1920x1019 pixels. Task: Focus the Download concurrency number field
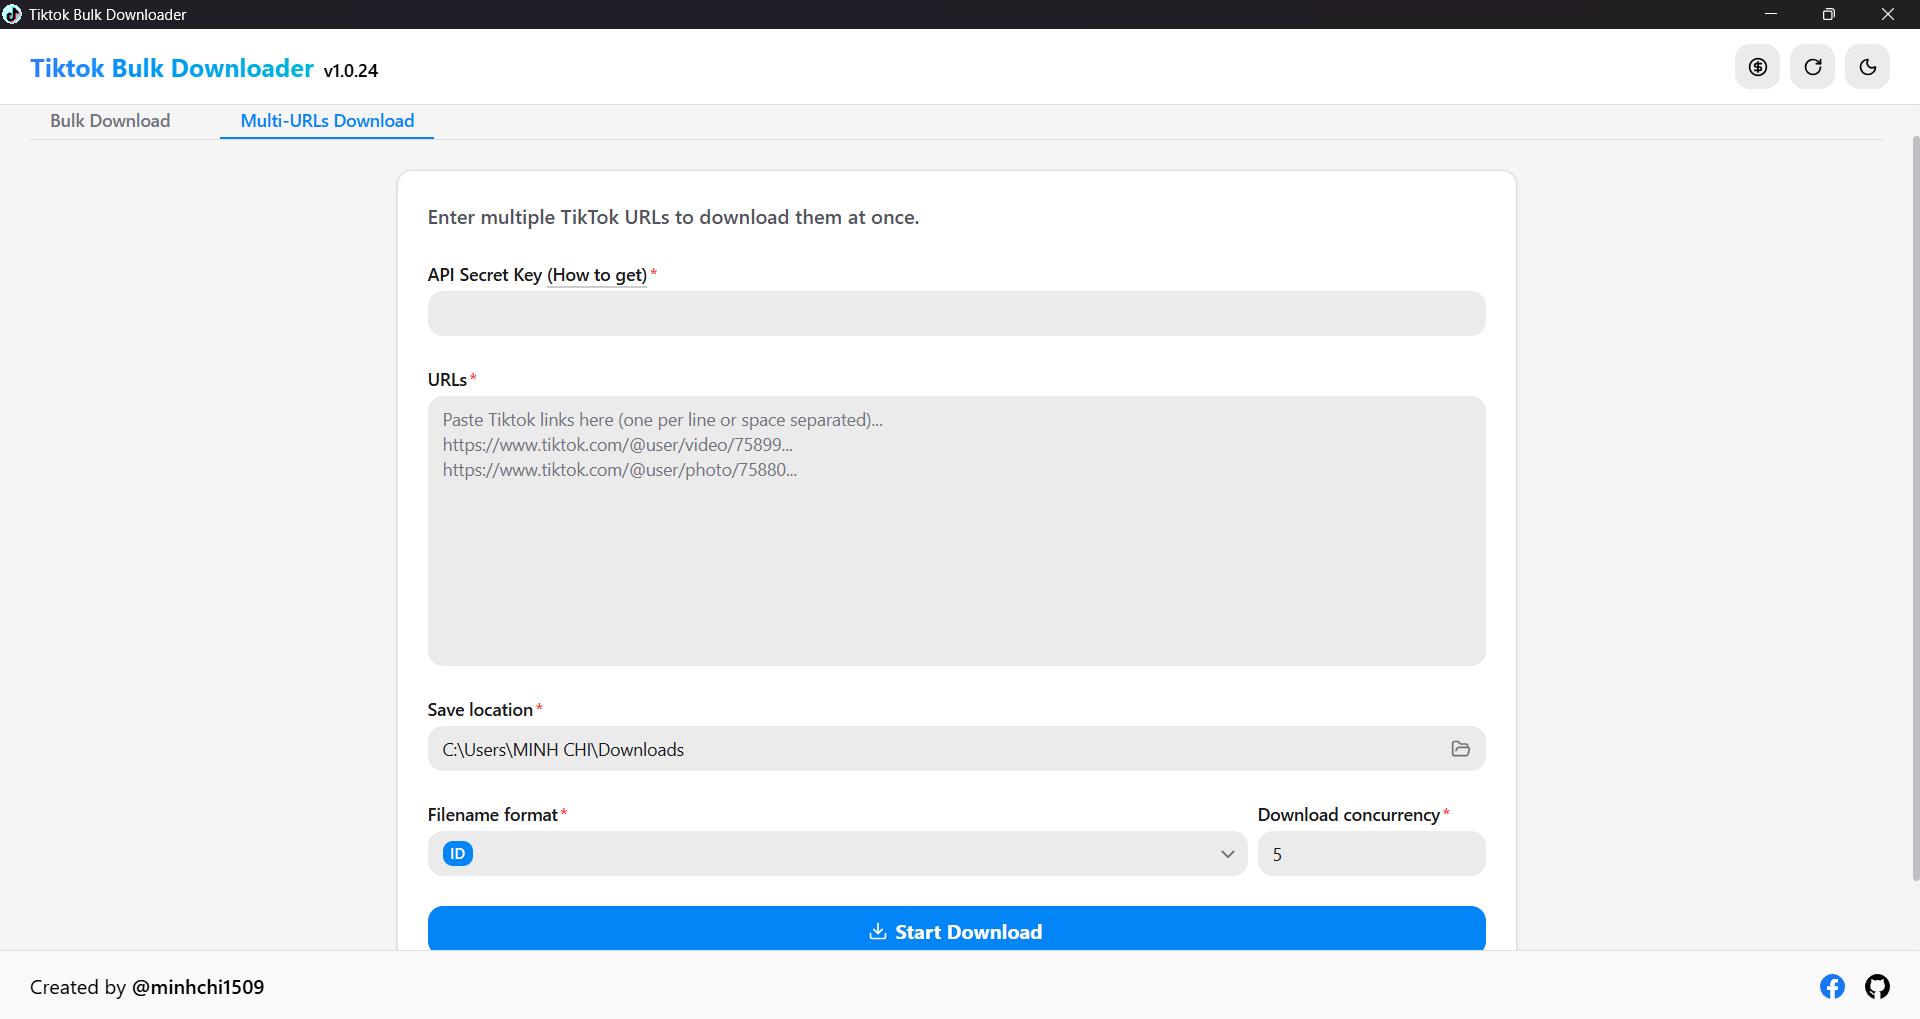pos(1371,854)
